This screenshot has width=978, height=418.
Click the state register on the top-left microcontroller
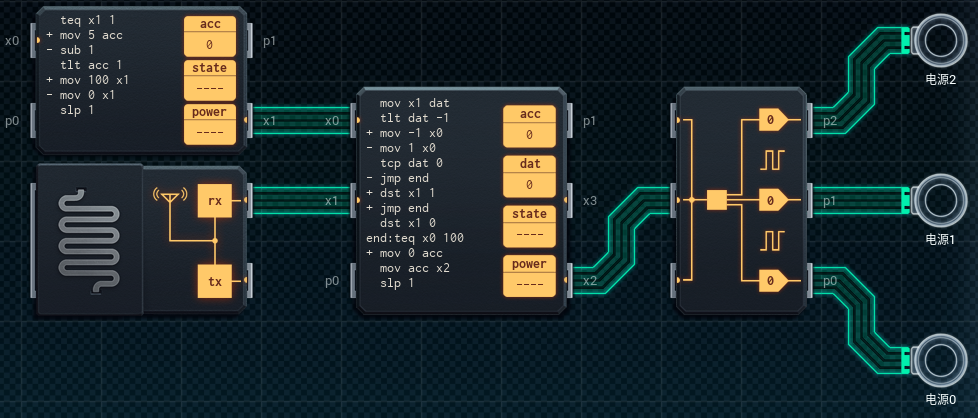point(210,78)
